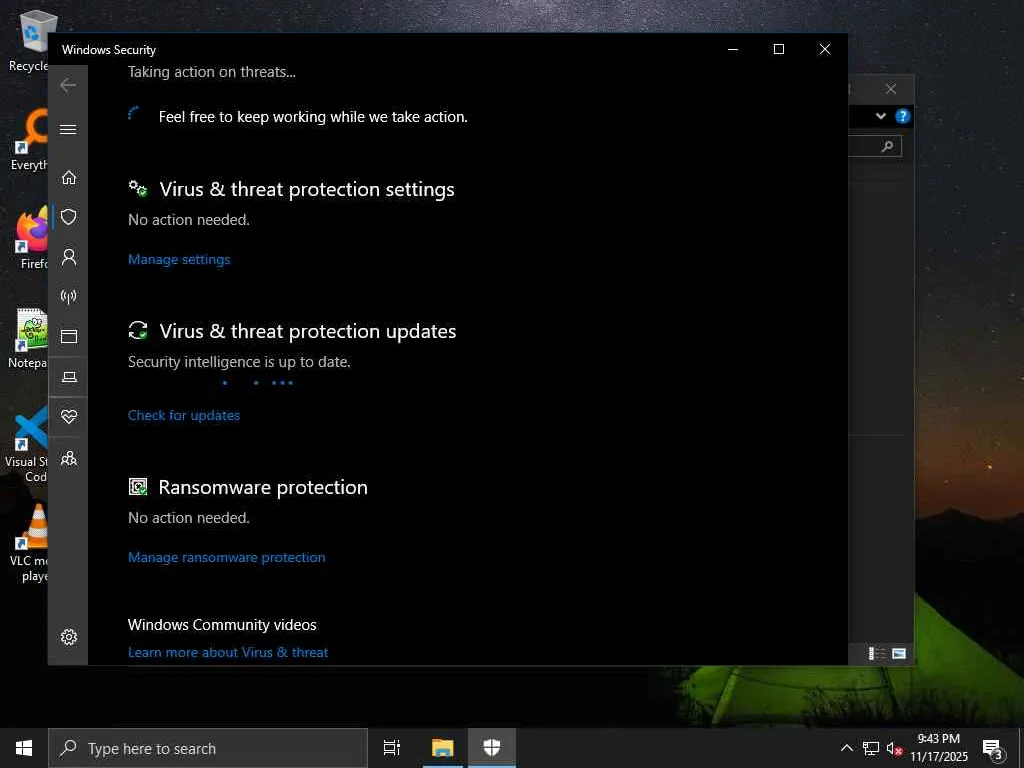Open the Windows Start menu

(x=24, y=748)
